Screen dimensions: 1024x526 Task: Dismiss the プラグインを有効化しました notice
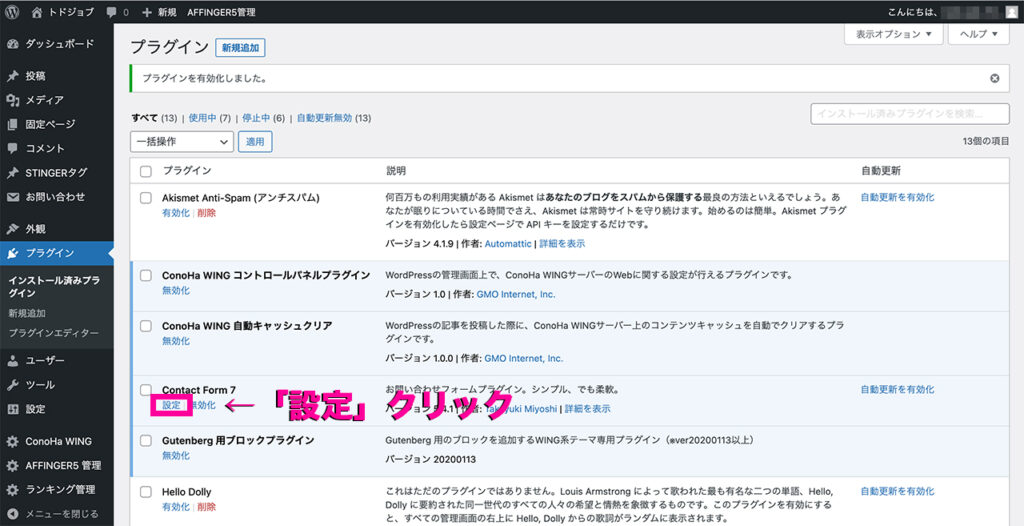tap(995, 78)
